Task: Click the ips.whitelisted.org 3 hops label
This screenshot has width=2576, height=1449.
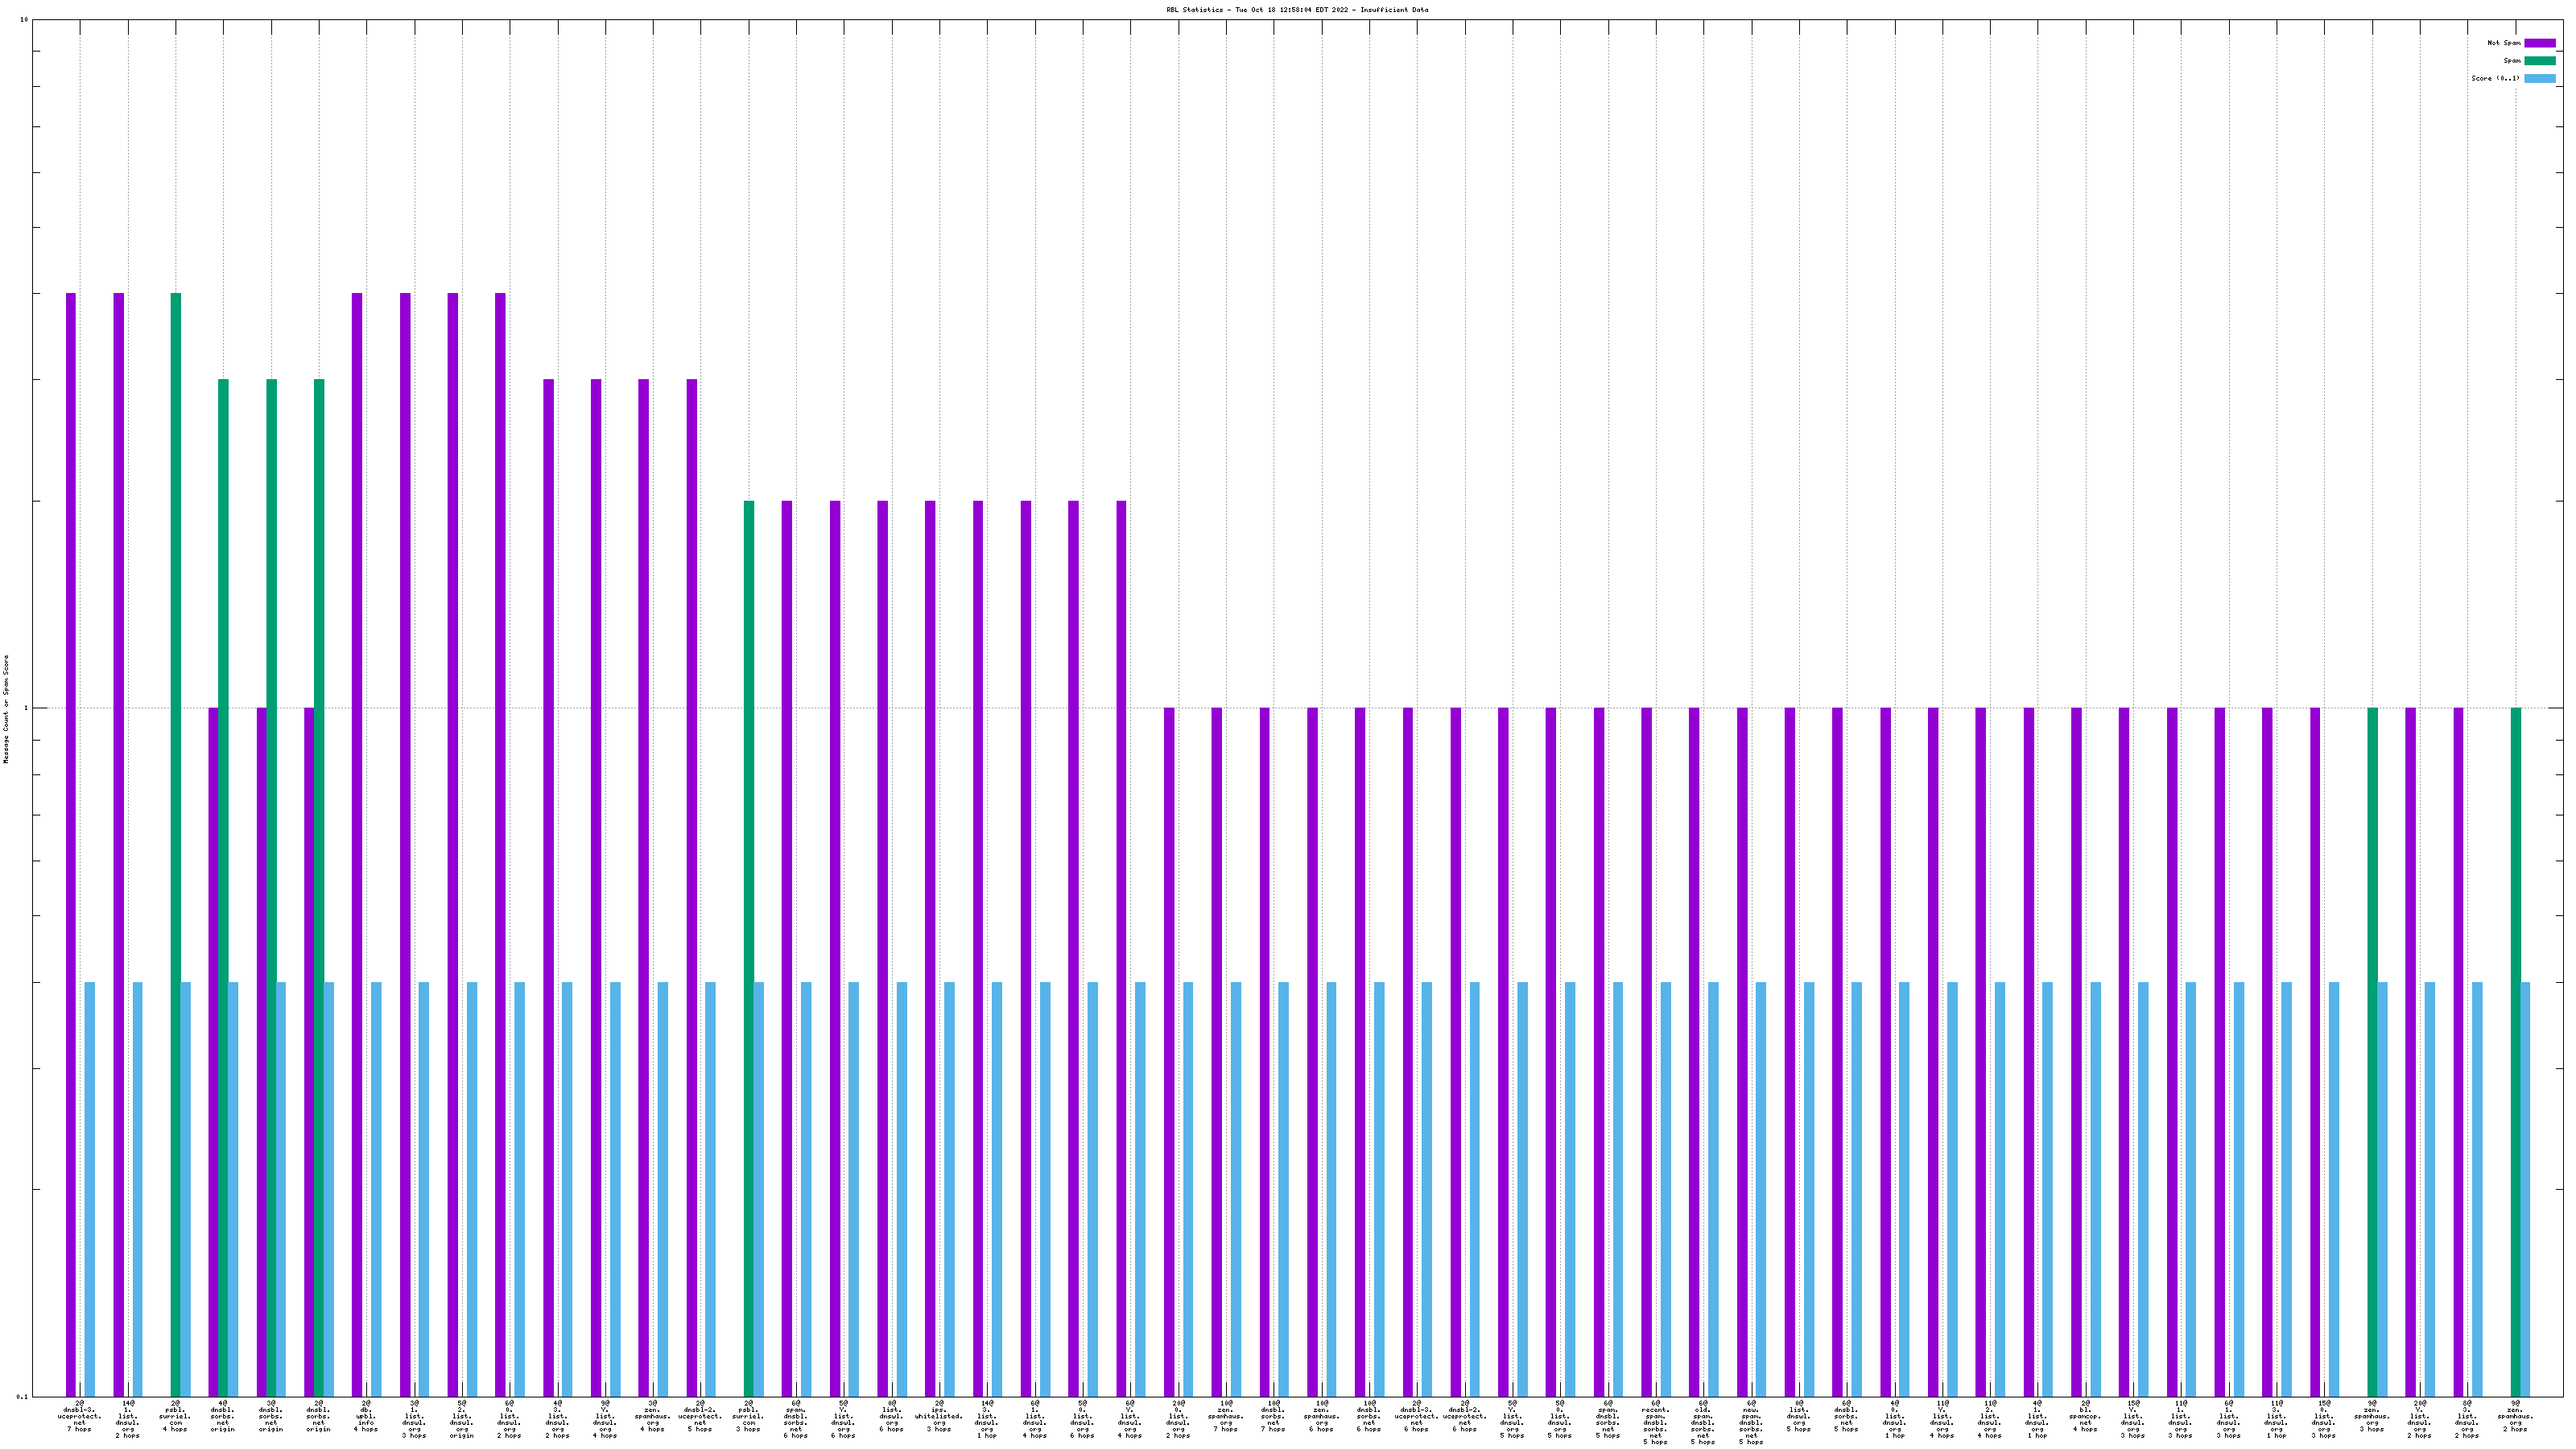Action: [x=938, y=1417]
